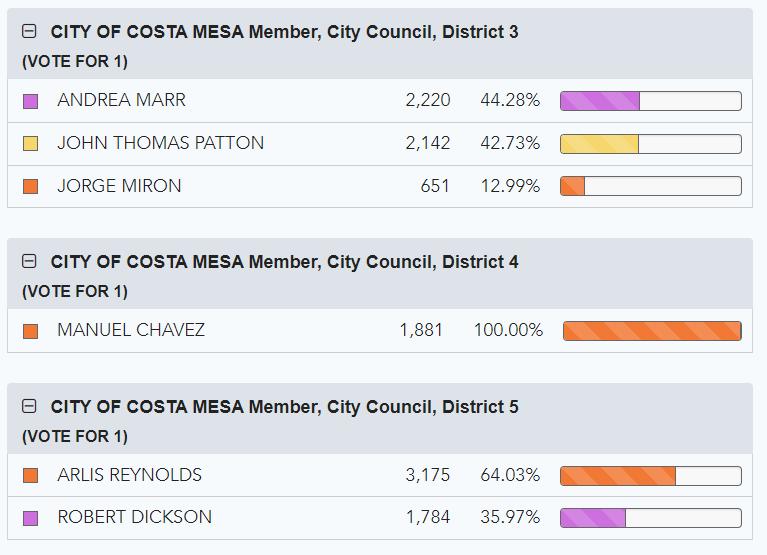This screenshot has width=767, height=555.
Task: Click Robert Dickson's purple color swatch
Action: [x=30, y=518]
